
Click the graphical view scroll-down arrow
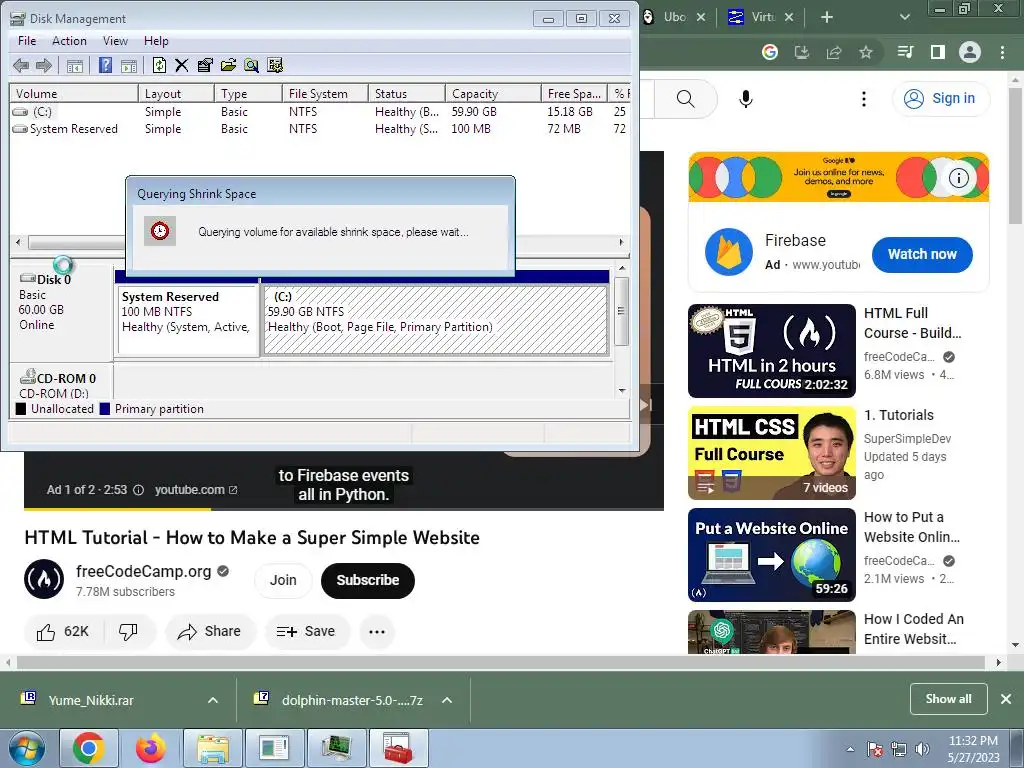[x=622, y=391]
